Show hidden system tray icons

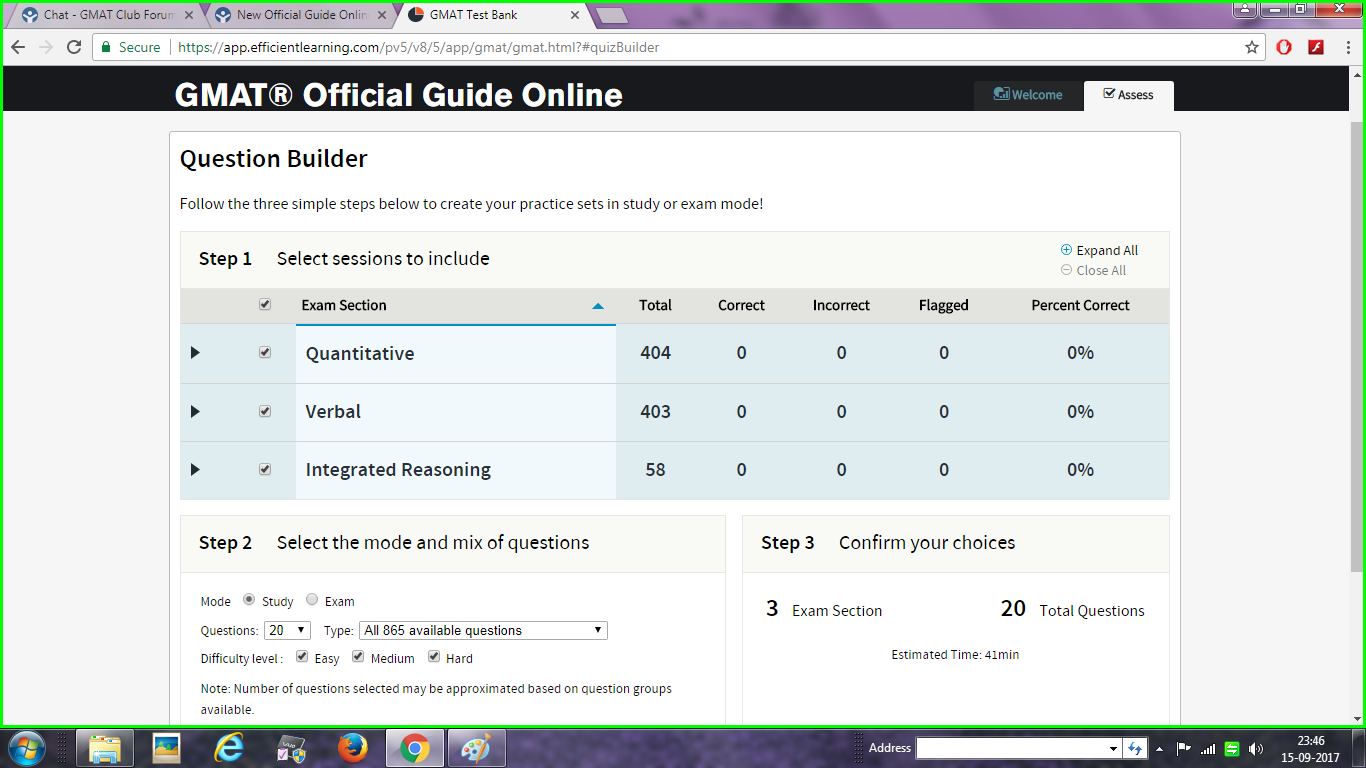click(x=1159, y=748)
